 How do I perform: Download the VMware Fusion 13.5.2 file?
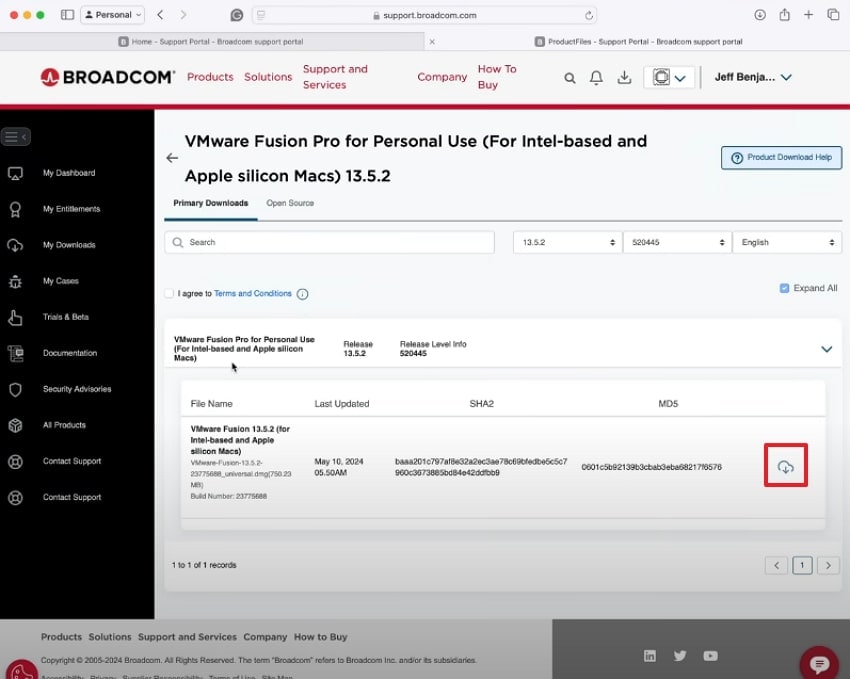click(x=785, y=466)
